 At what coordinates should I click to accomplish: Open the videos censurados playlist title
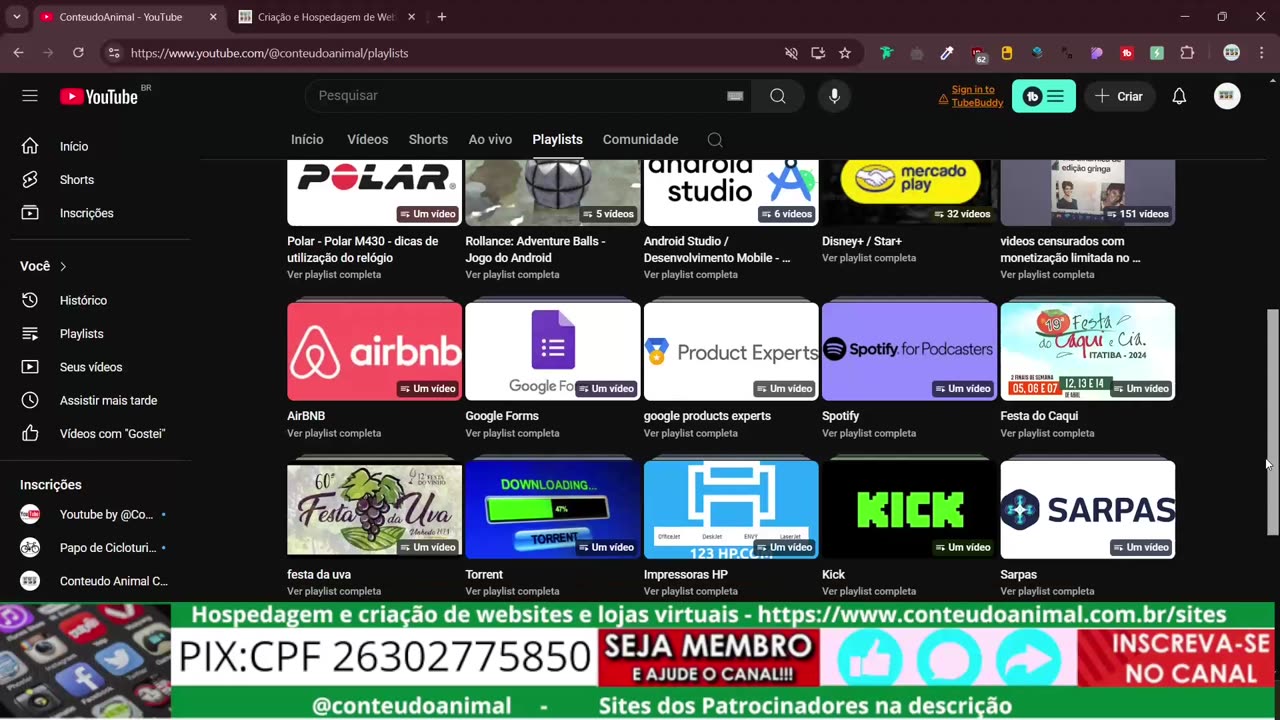[x=1070, y=249]
